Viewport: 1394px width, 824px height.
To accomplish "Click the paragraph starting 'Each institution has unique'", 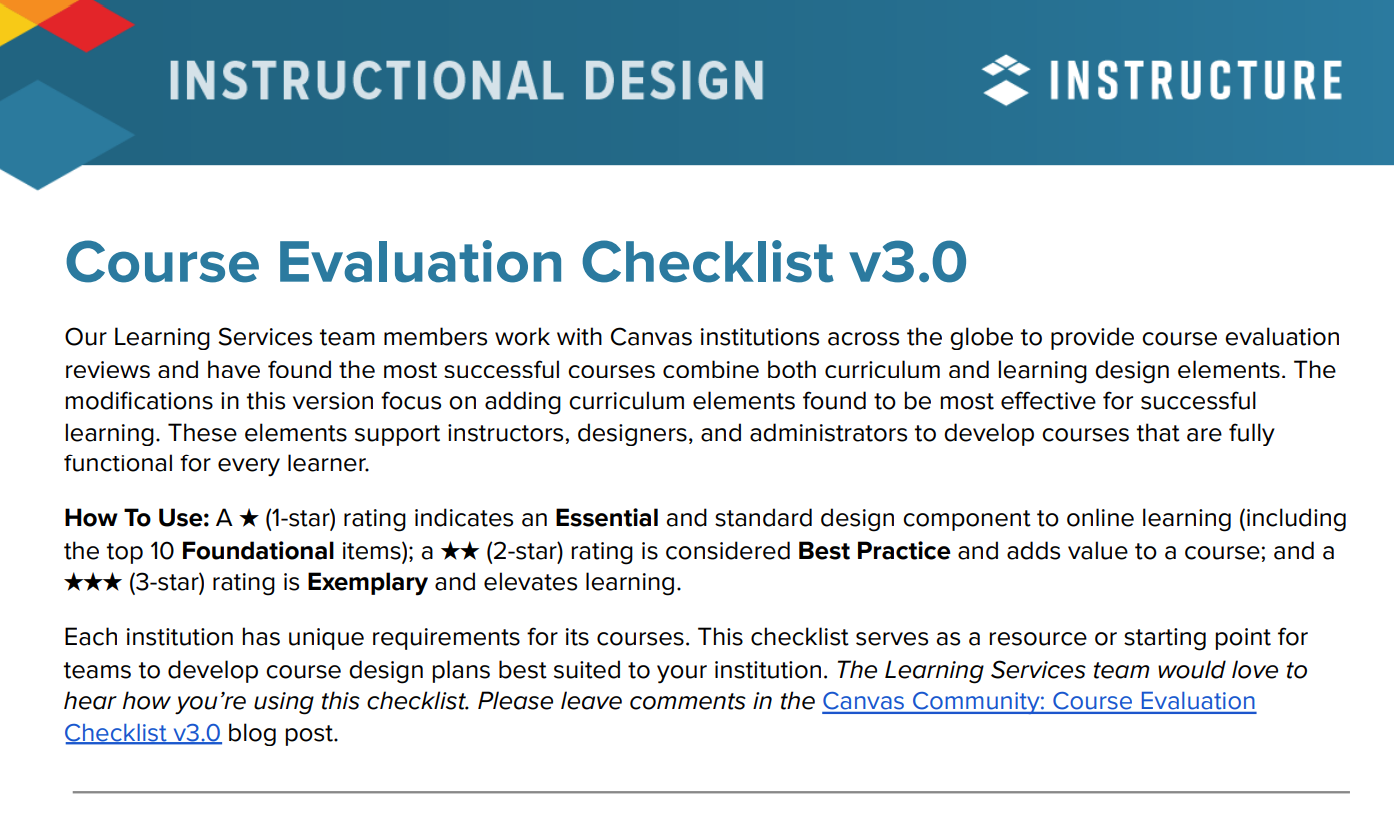I will pyautogui.click(x=686, y=685).
